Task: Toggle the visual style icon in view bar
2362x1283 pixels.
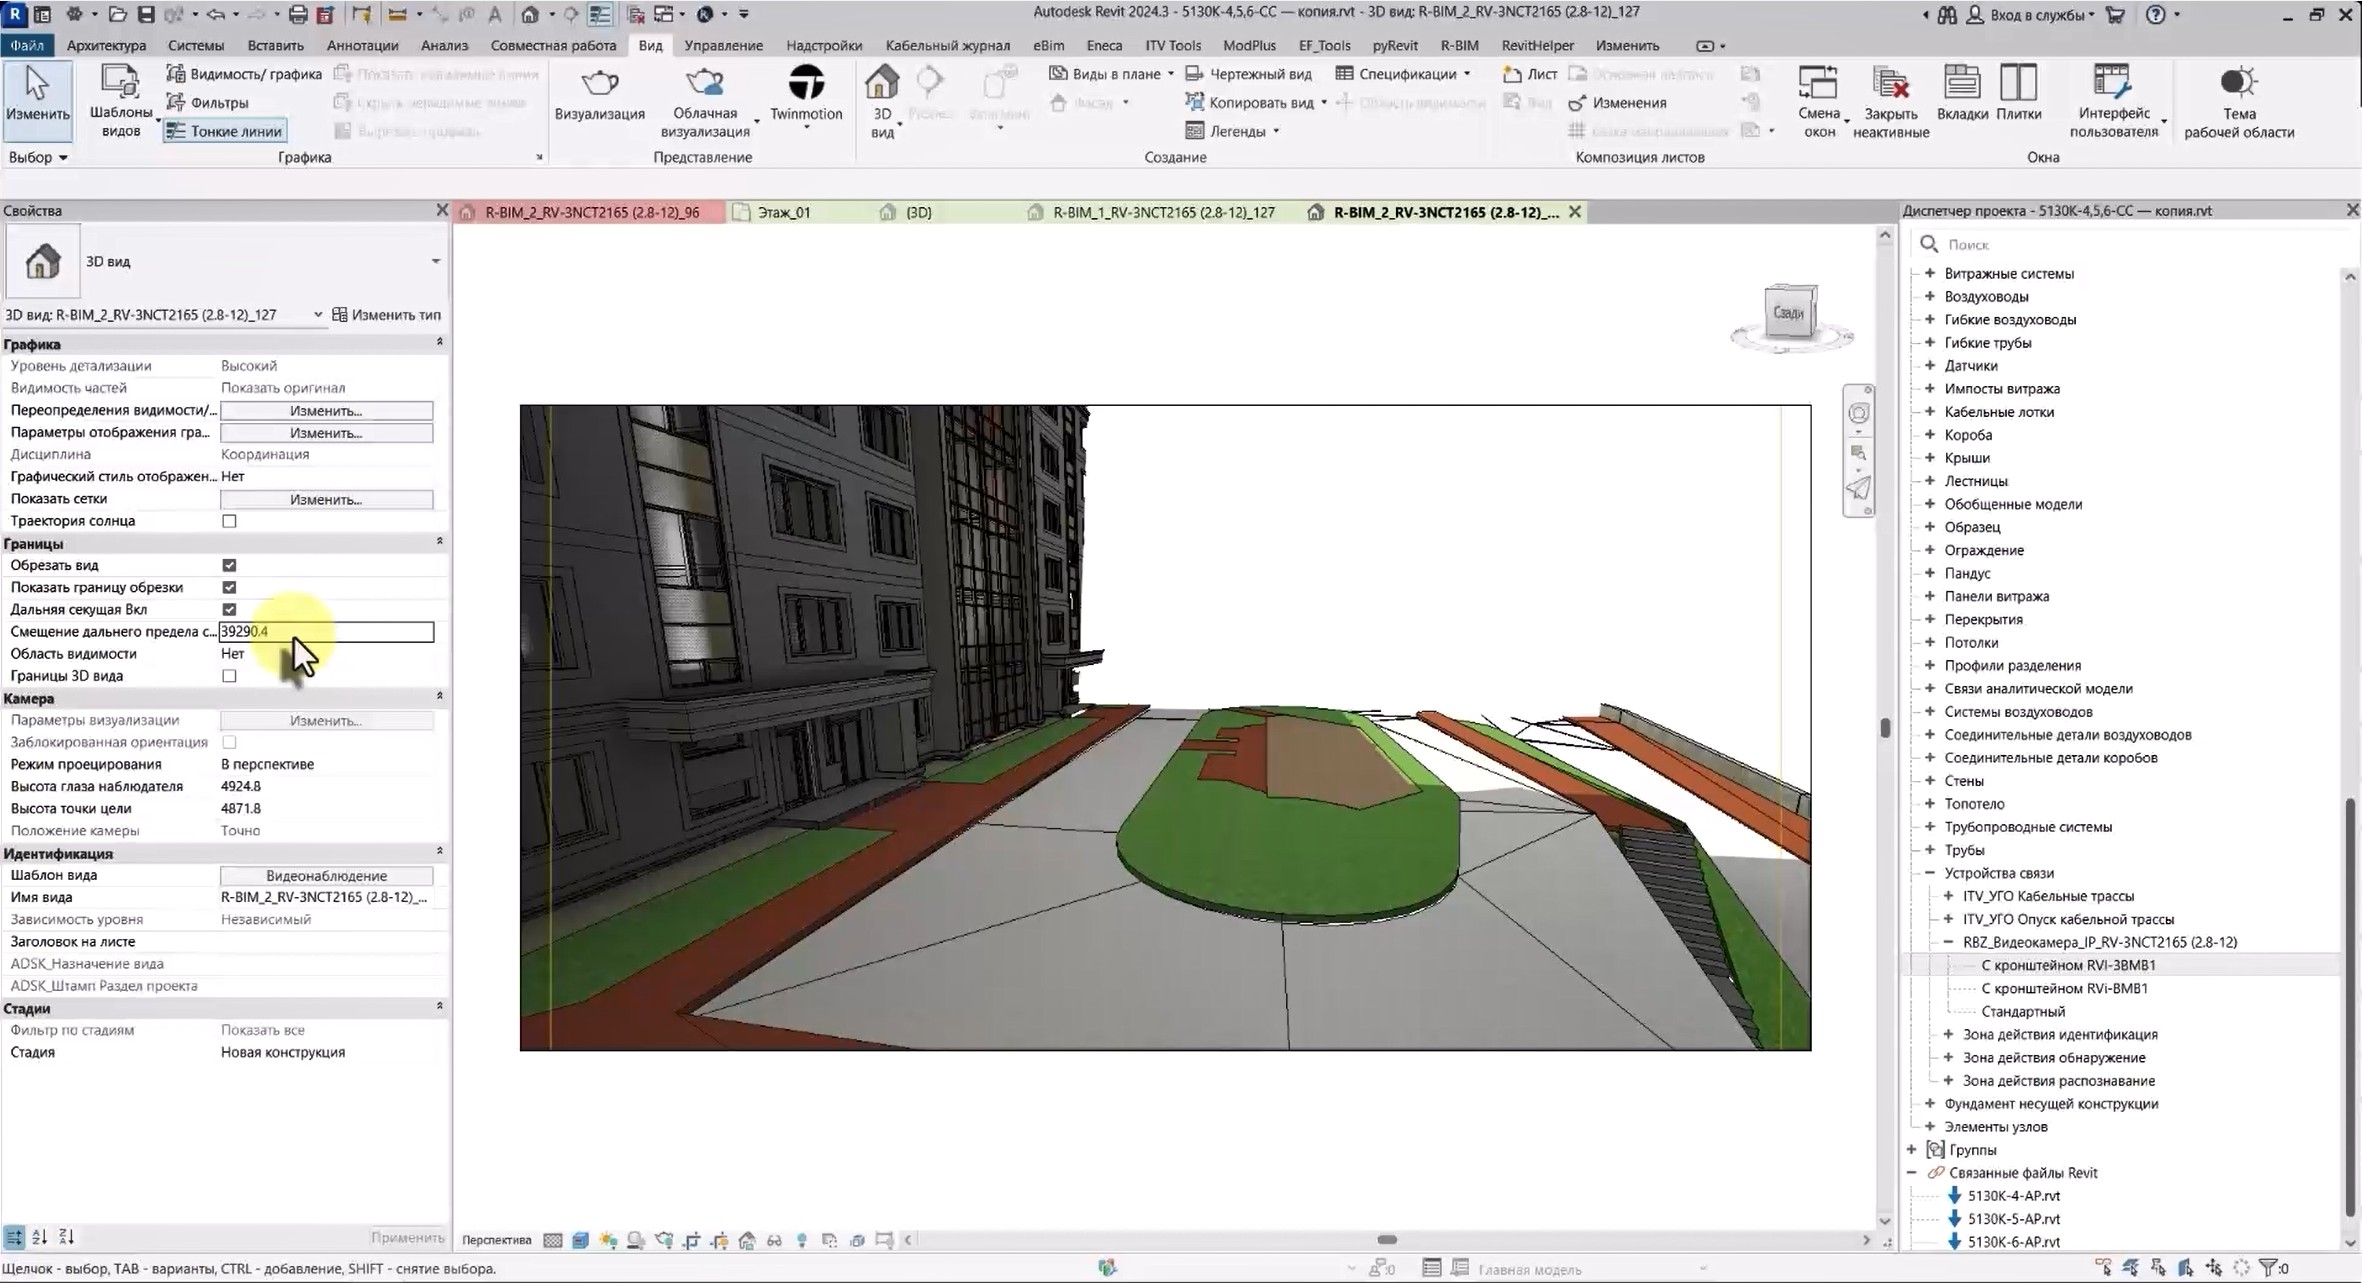Action: pos(581,1240)
